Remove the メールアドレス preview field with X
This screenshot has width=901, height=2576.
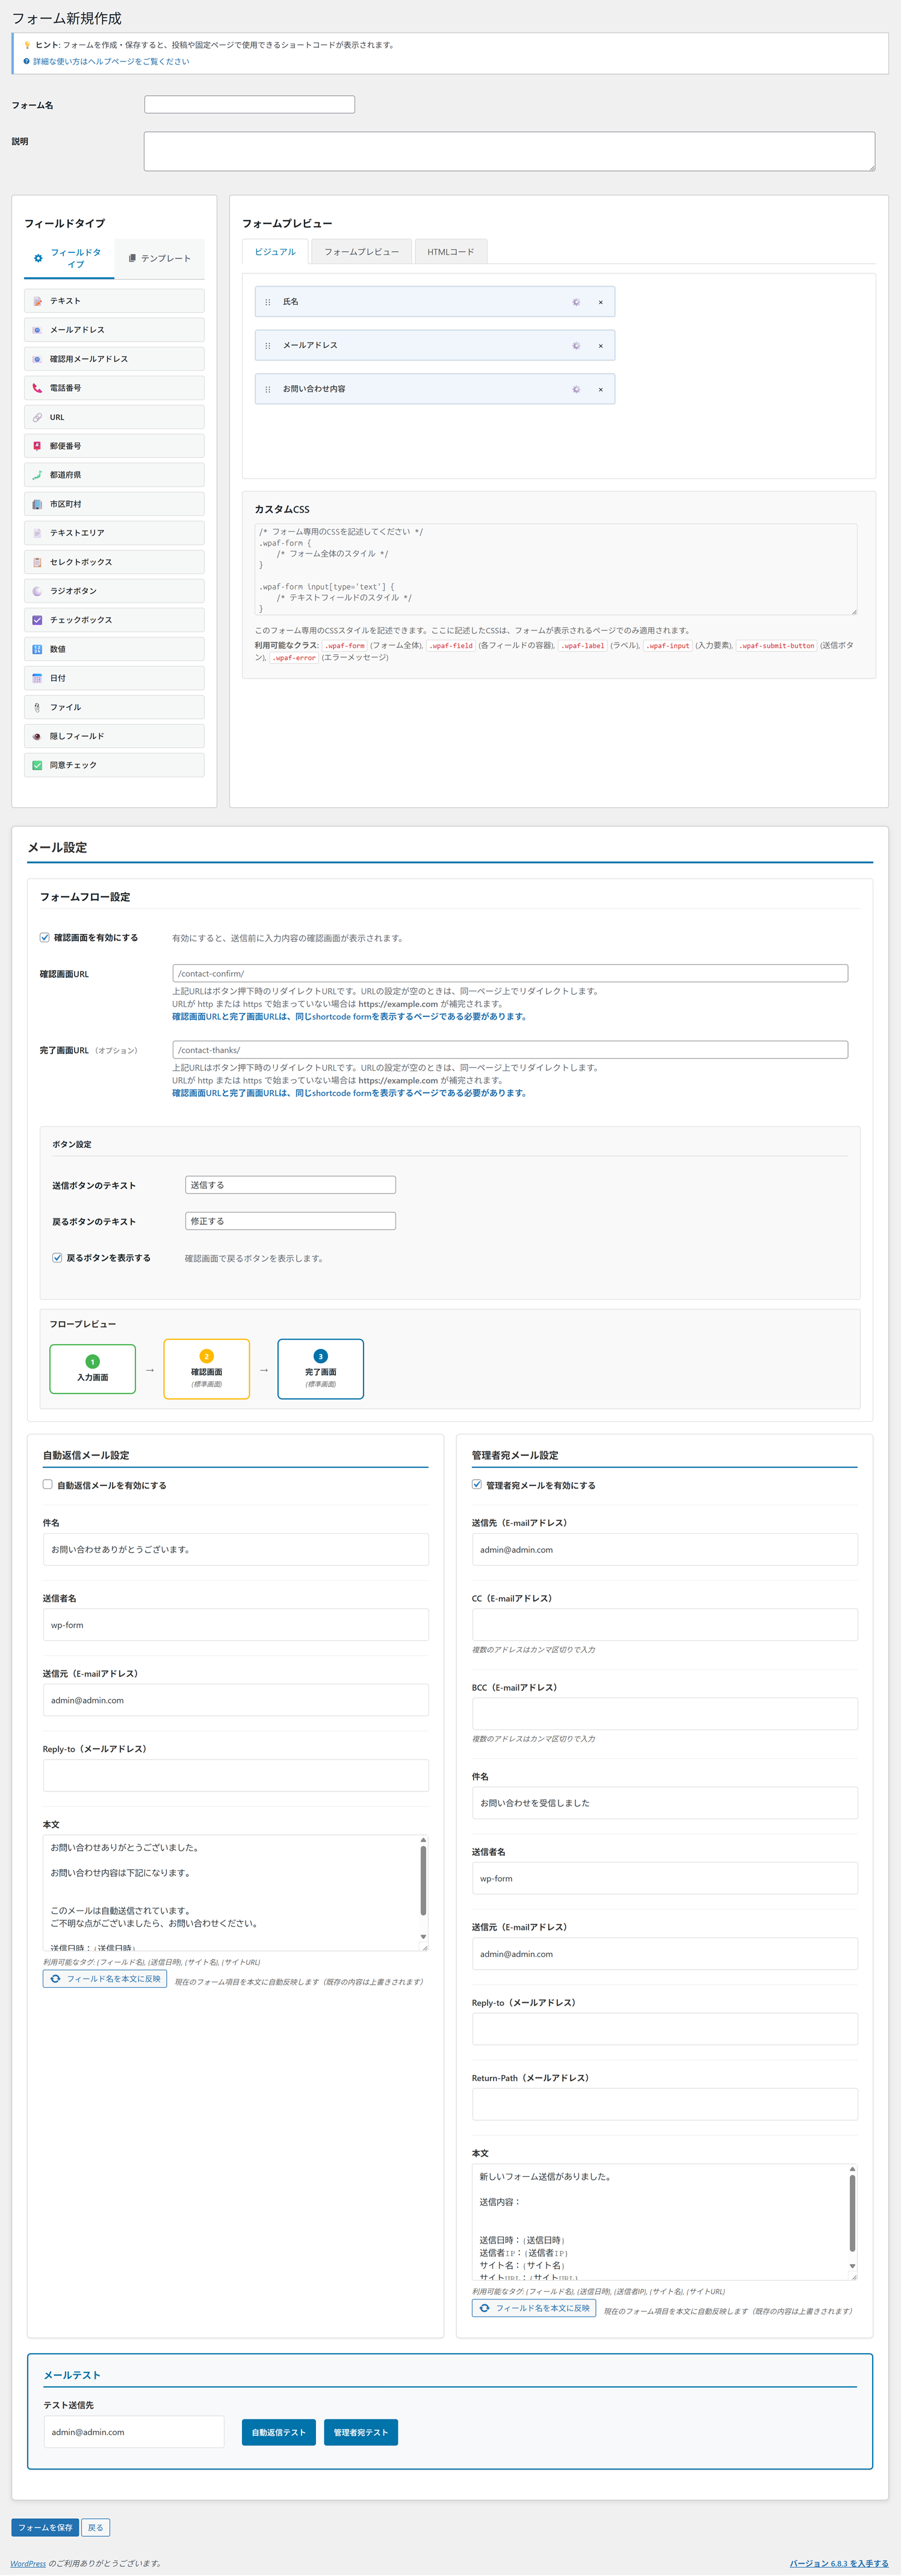(600, 346)
